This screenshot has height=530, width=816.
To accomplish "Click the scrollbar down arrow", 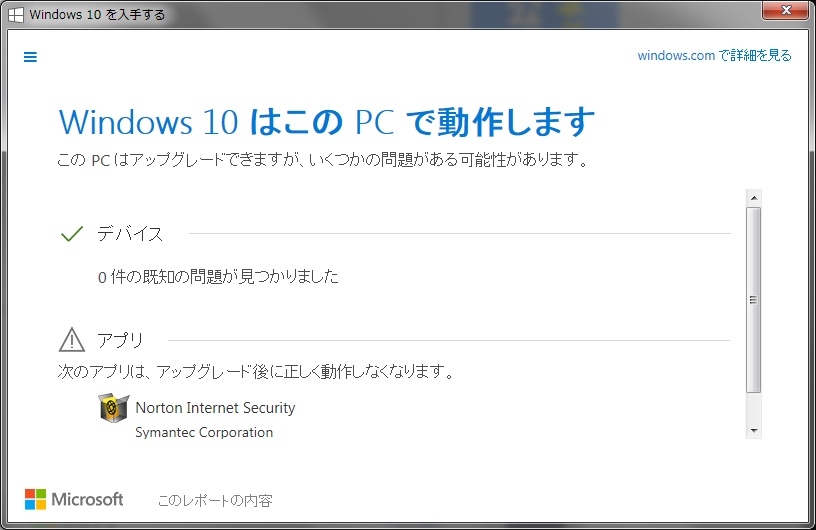I will pos(753,431).
